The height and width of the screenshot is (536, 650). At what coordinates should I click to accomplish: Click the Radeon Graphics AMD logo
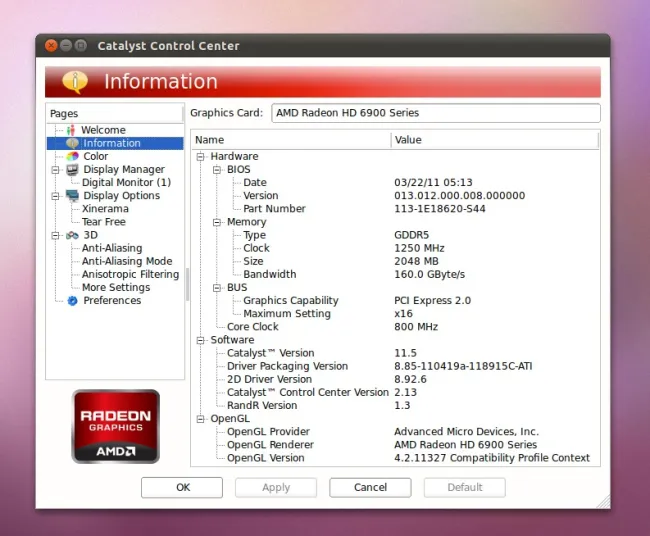pos(116,426)
